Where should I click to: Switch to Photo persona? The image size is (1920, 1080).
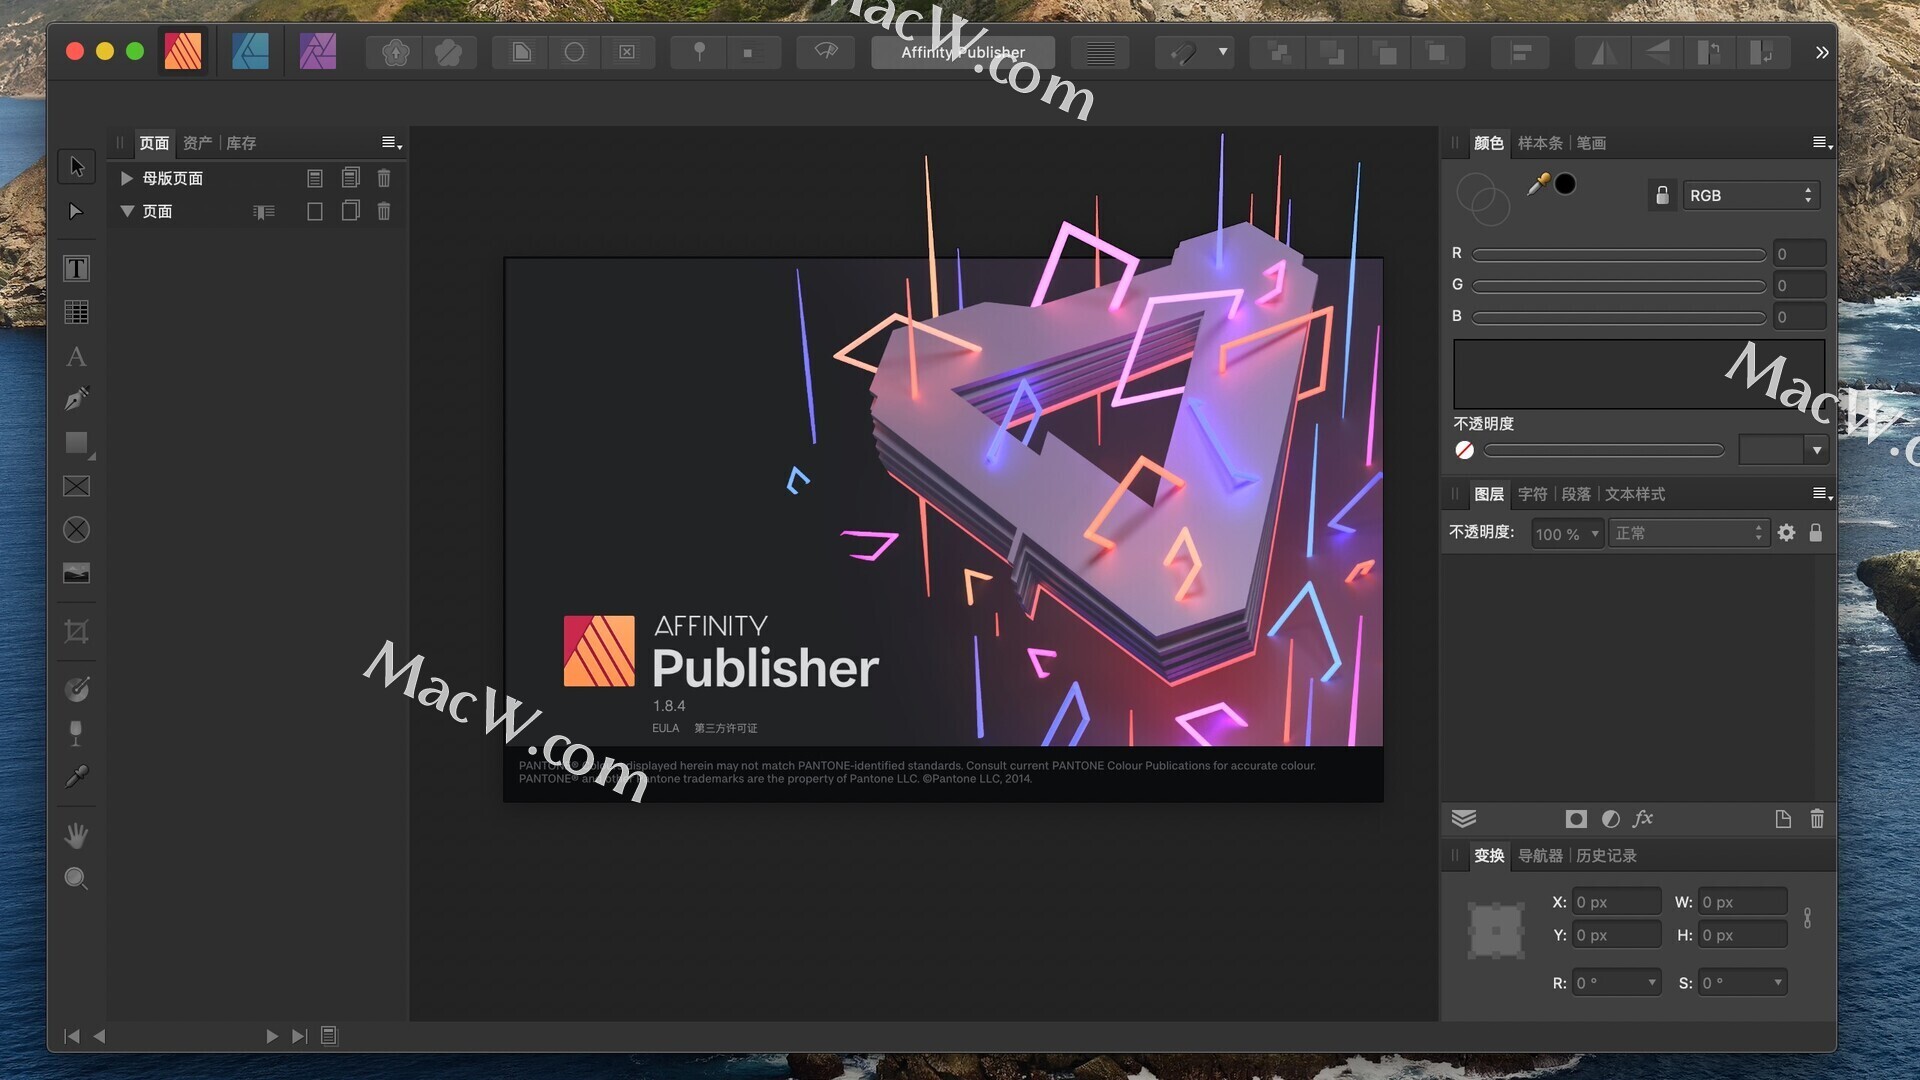pyautogui.click(x=318, y=51)
